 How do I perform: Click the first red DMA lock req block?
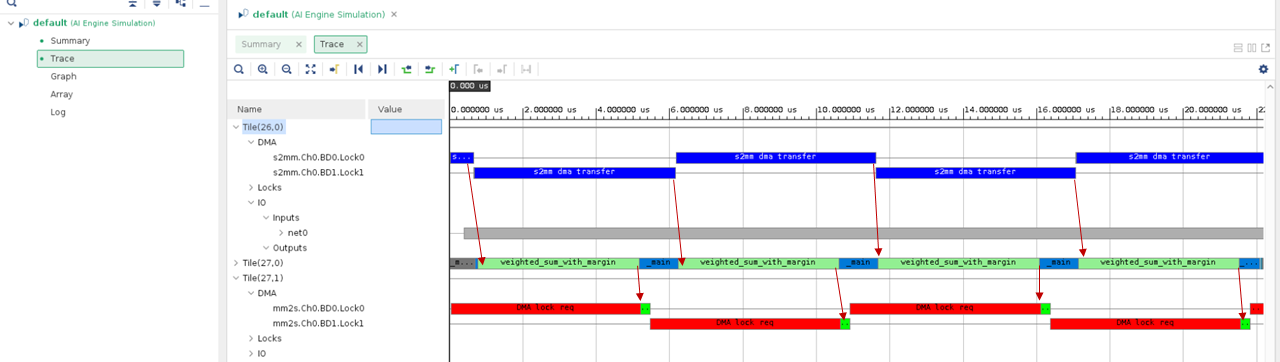[x=545, y=308]
